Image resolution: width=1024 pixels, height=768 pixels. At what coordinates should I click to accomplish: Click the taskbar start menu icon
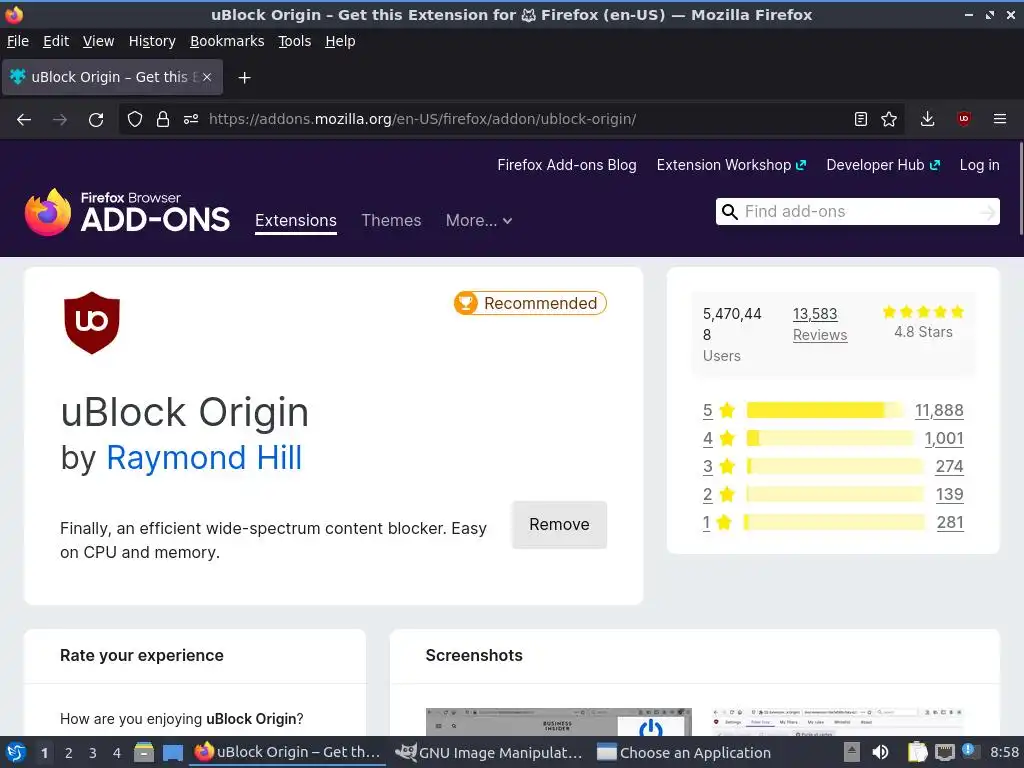[x=16, y=752]
